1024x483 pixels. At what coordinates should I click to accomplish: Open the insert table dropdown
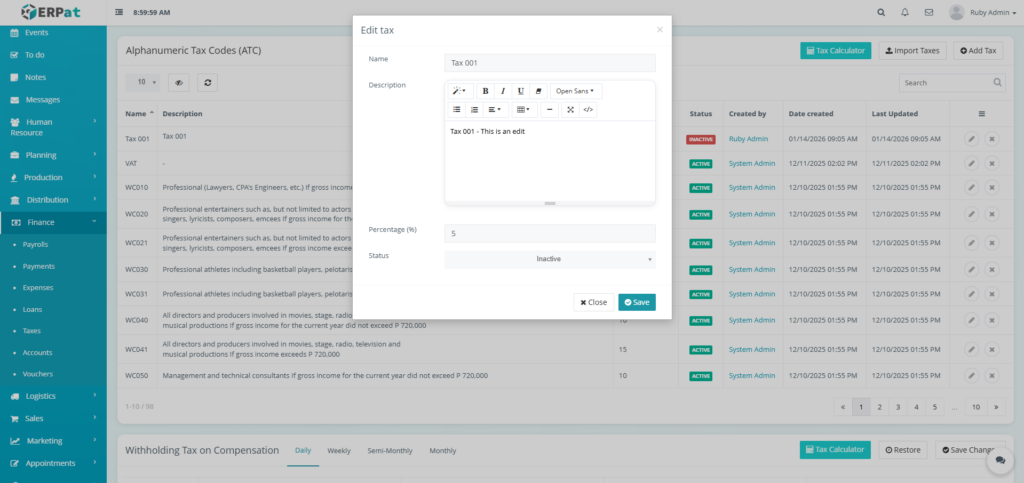pyautogui.click(x=524, y=110)
